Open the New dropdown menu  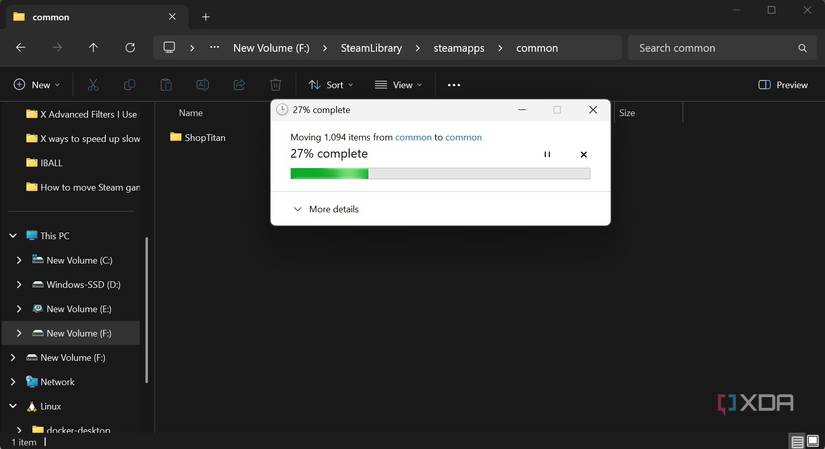click(x=37, y=85)
